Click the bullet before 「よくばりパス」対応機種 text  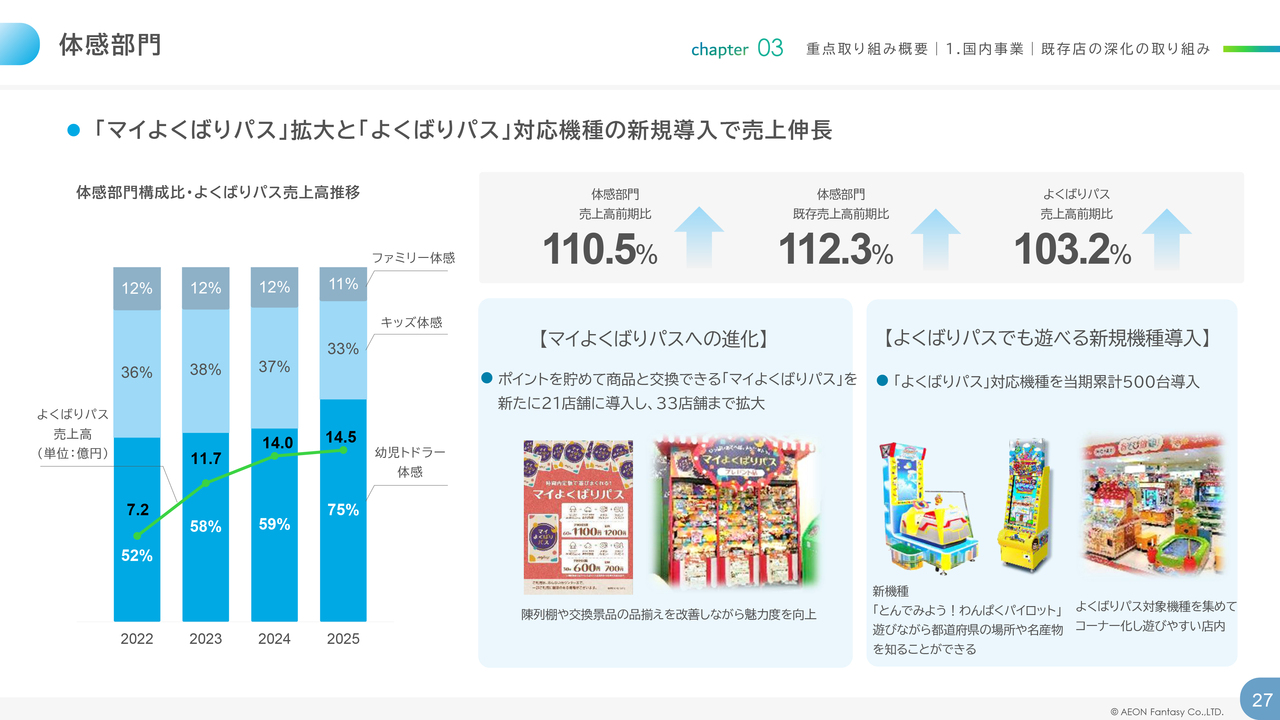(882, 381)
